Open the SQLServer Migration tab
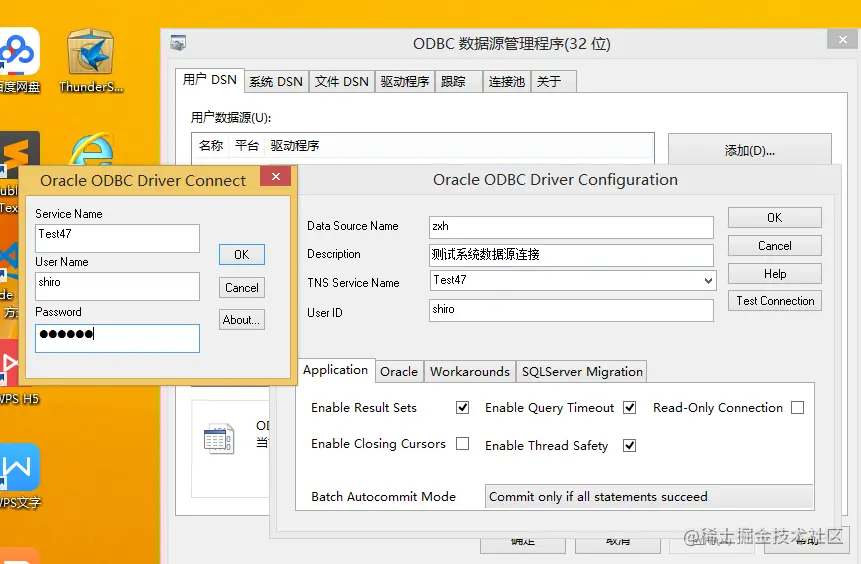The width and height of the screenshot is (861, 564). [x=582, y=372]
